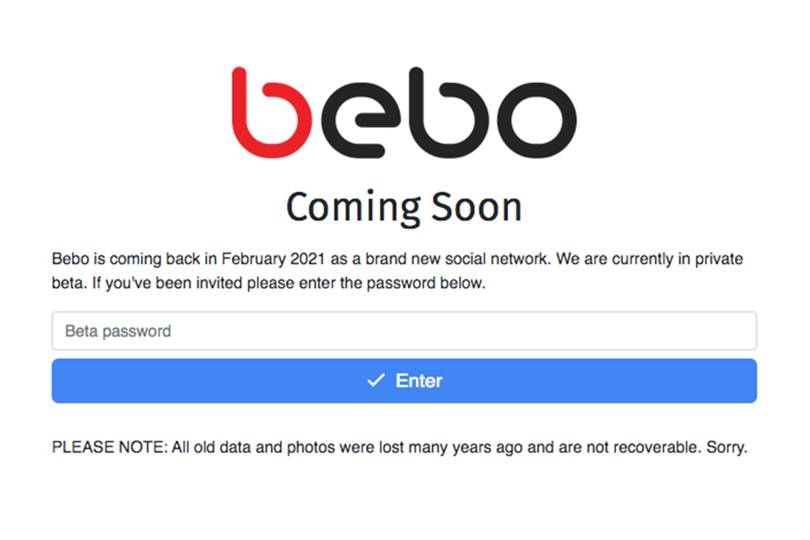
Task: Click the "Enter" label text
Action: pyautogui.click(x=418, y=380)
